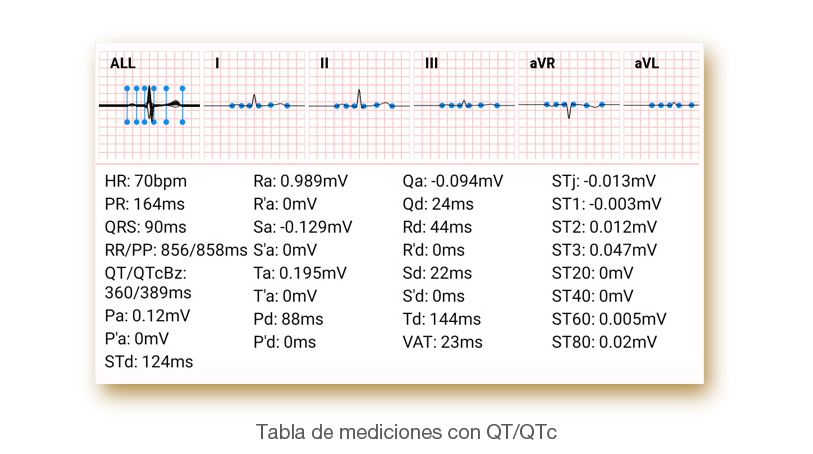Select the STj: -0.013mV entry
This screenshot has height=454, width=813.
(604, 181)
